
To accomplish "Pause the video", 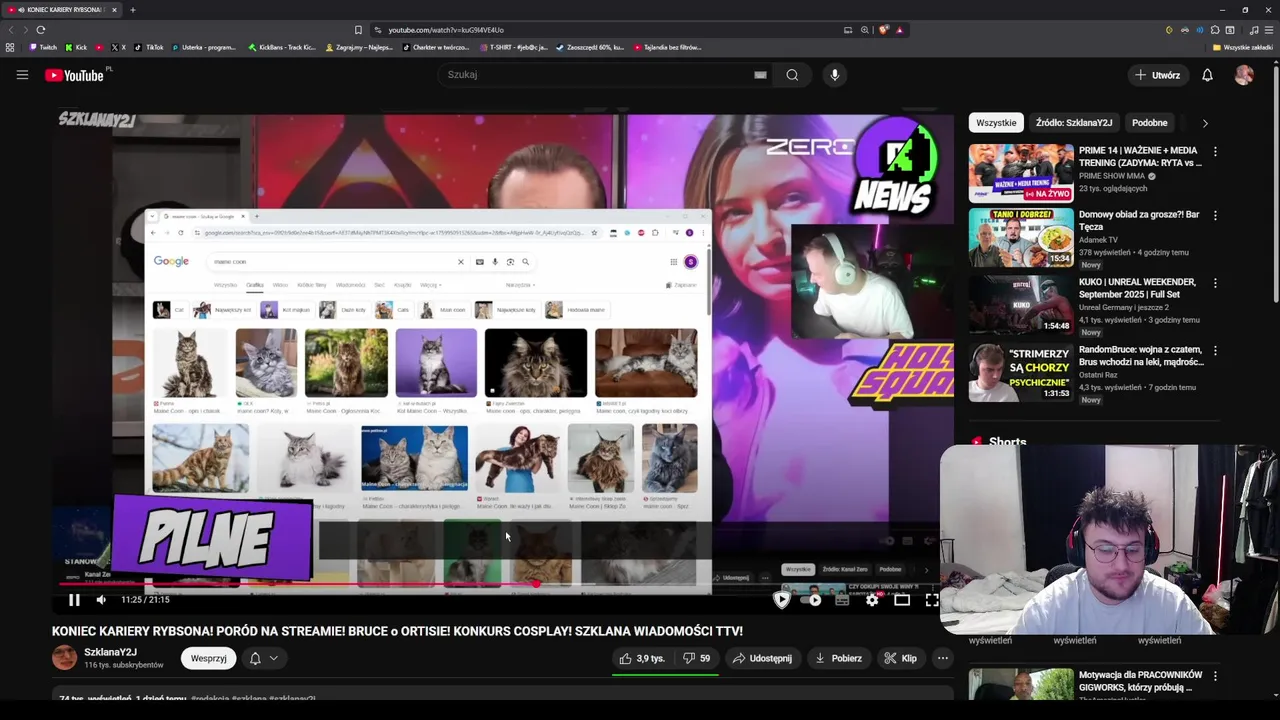I will pyautogui.click(x=74, y=600).
